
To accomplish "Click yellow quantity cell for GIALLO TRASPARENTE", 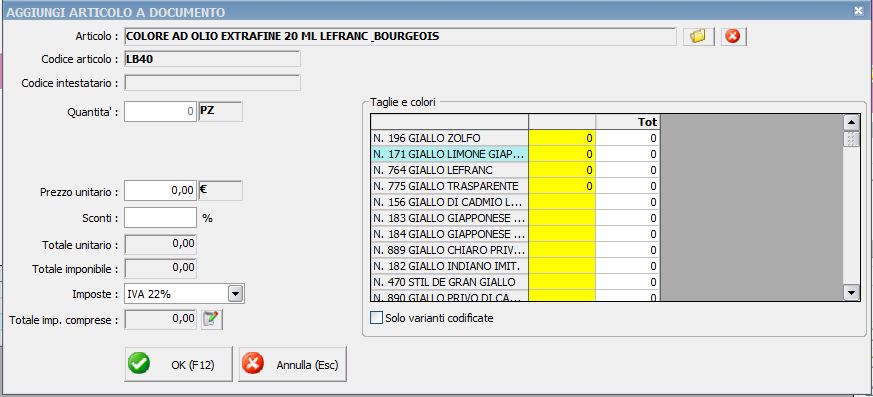I will 562,186.
